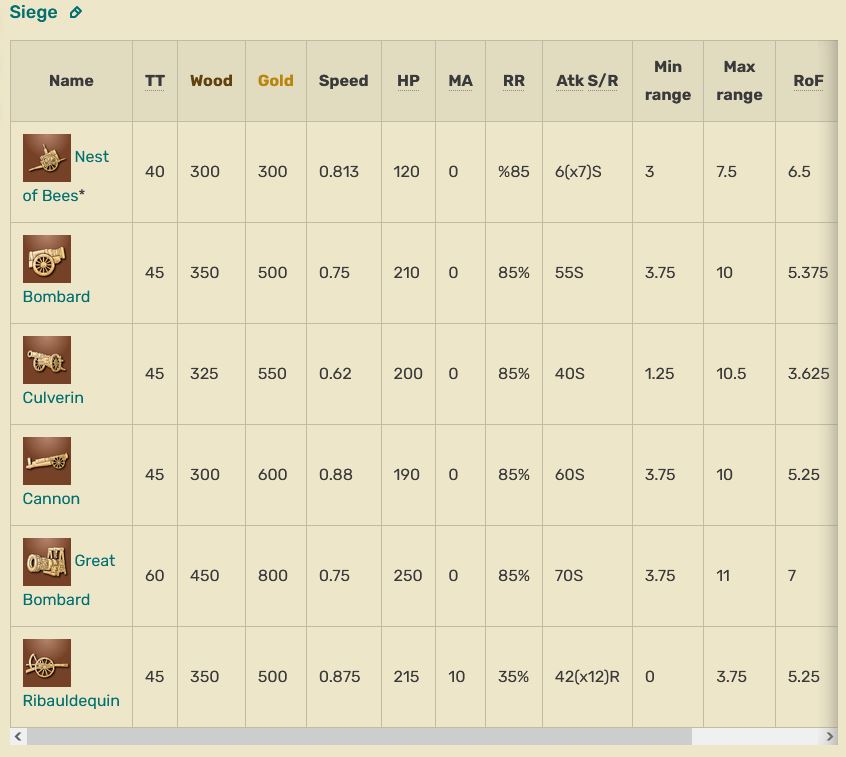
Task: Select the 6.5 RoF value
Action: click(799, 172)
